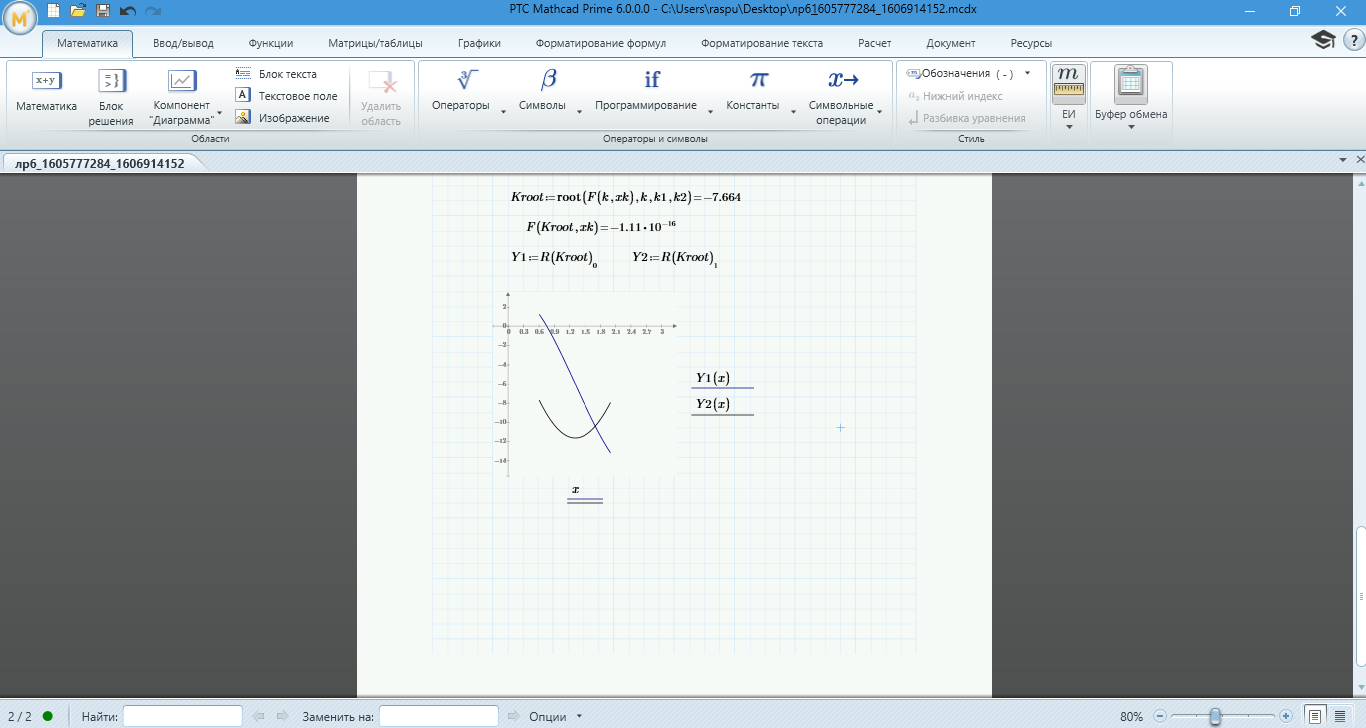Switch to page view mode in status bar
Image resolution: width=1366 pixels, height=728 pixels.
pos(1315,716)
